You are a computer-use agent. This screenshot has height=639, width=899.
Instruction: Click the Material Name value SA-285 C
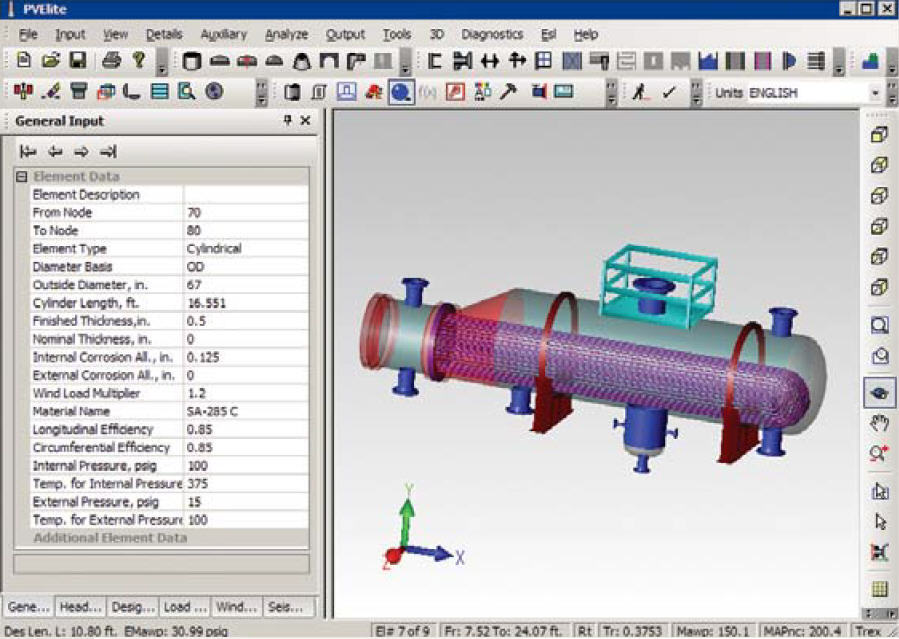point(245,411)
